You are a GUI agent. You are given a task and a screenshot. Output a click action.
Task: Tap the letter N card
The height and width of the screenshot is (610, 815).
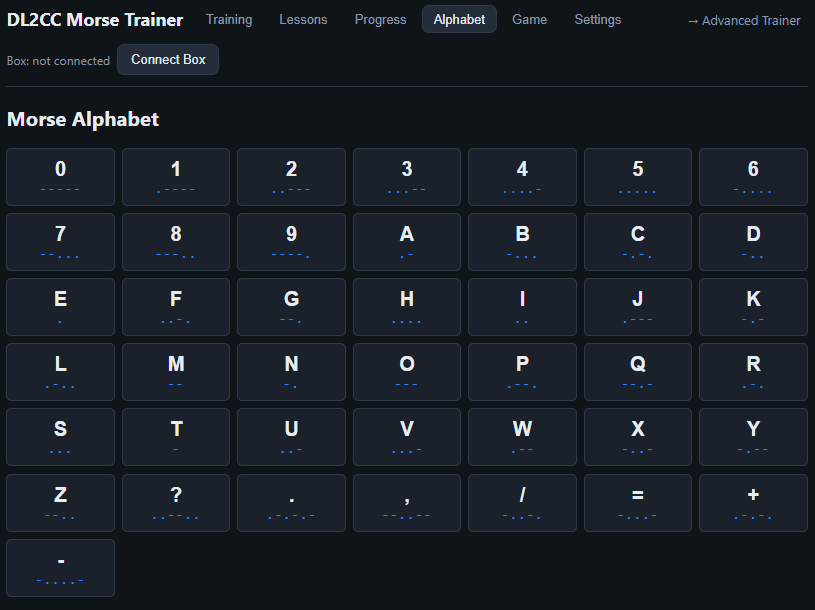[x=292, y=372]
